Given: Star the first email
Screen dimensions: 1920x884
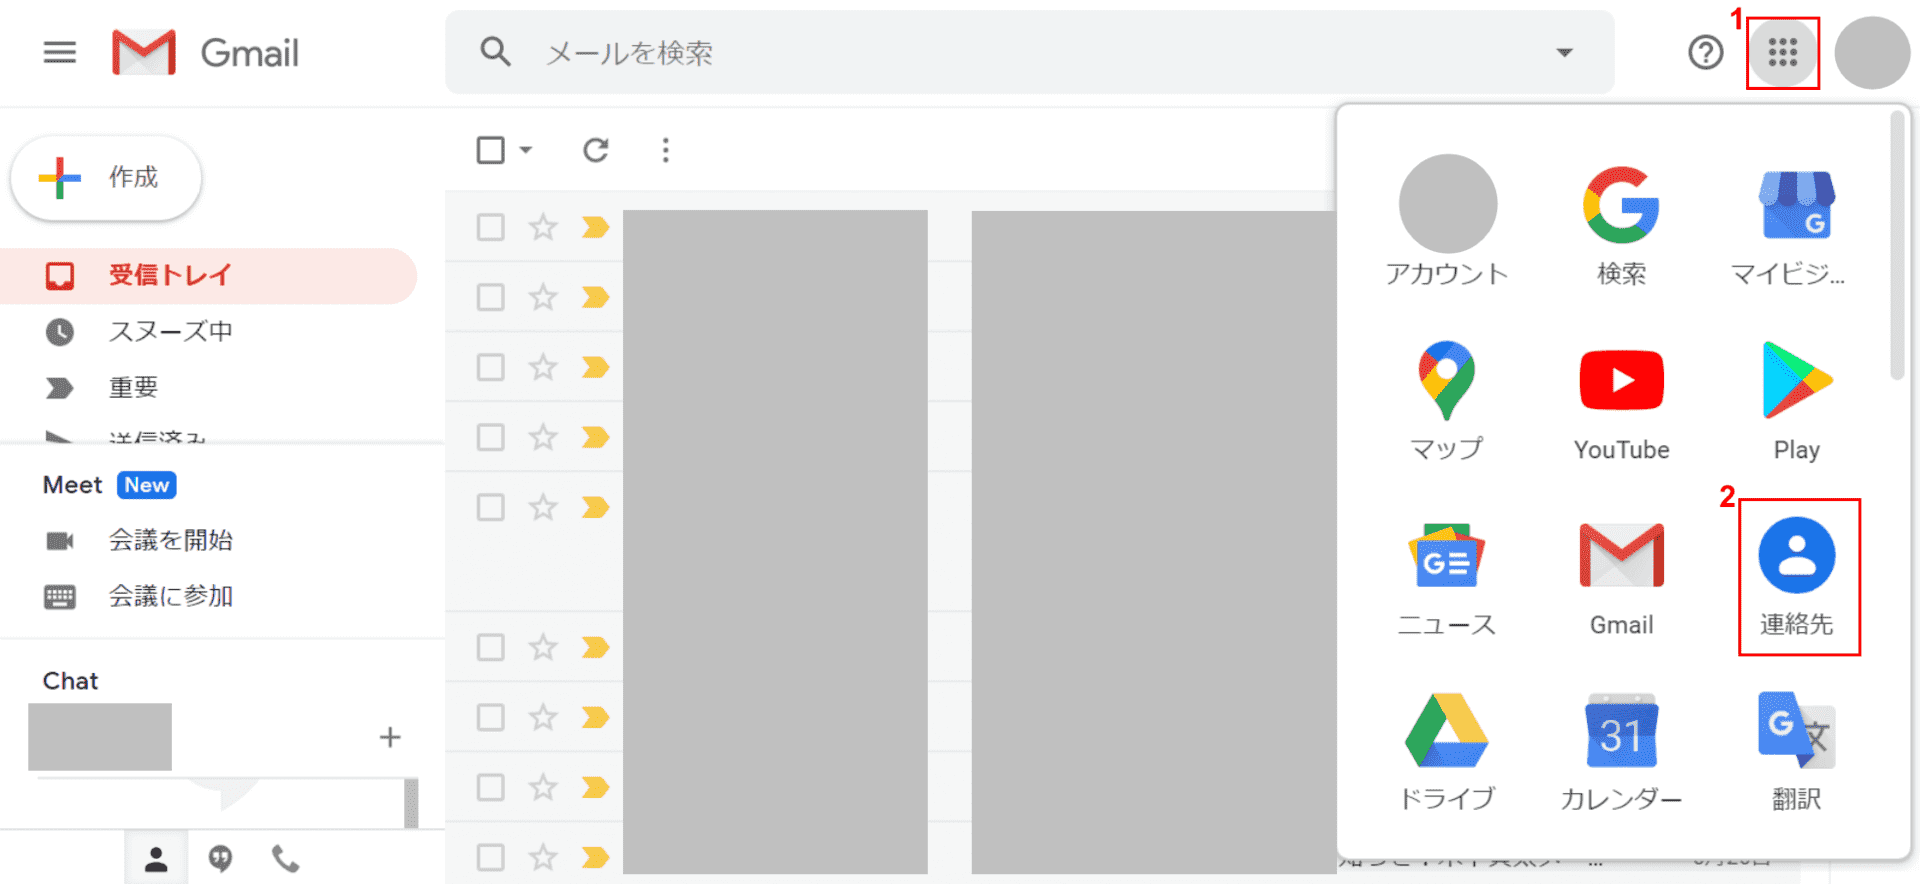Looking at the screenshot, I should click(543, 227).
